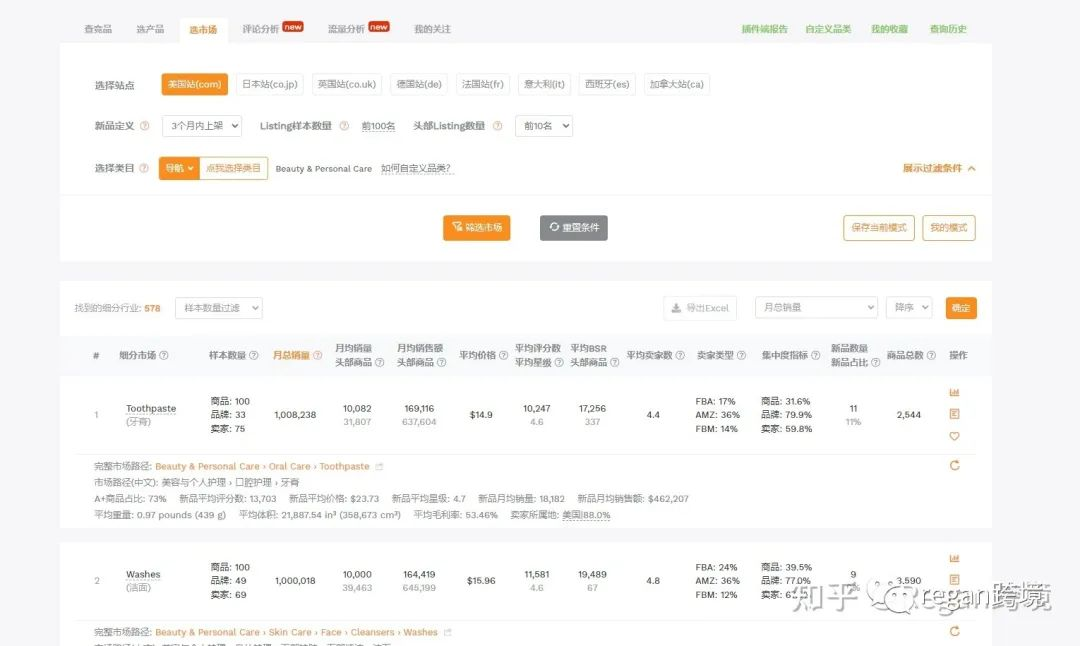This screenshot has height=646, width=1080.
Task: Open external link icon beside Toothpaste path
Action: pos(379,467)
